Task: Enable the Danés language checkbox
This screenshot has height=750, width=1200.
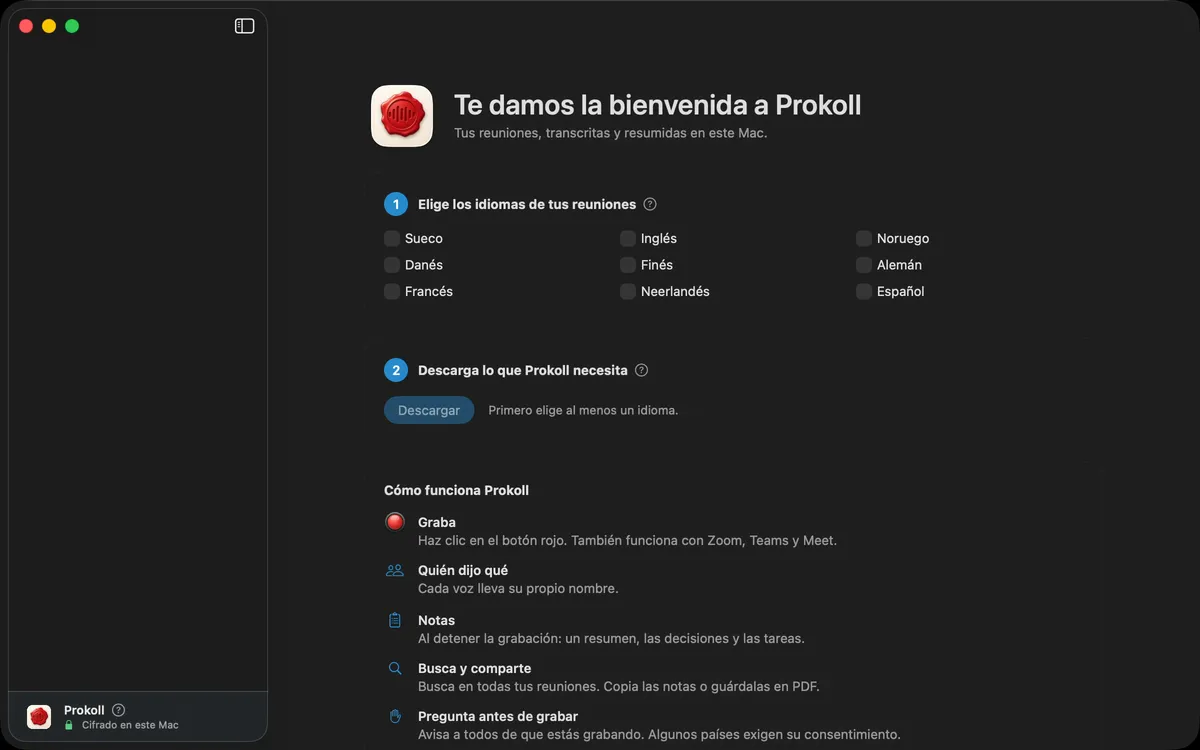Action: pos(392,265)
